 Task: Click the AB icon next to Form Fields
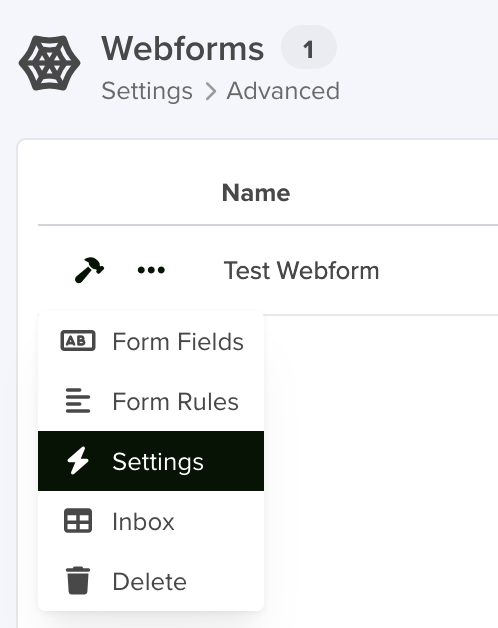[x=78, y=341]
